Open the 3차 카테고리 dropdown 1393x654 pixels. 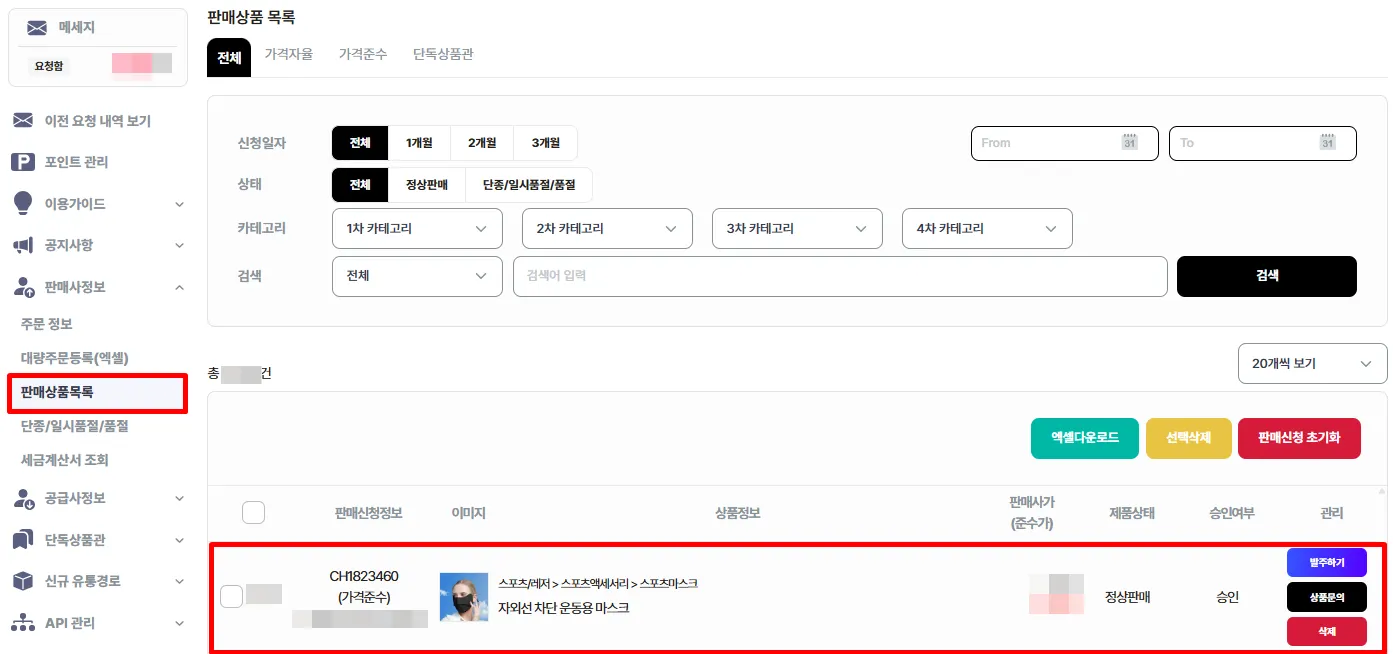[x=797, y=228]
